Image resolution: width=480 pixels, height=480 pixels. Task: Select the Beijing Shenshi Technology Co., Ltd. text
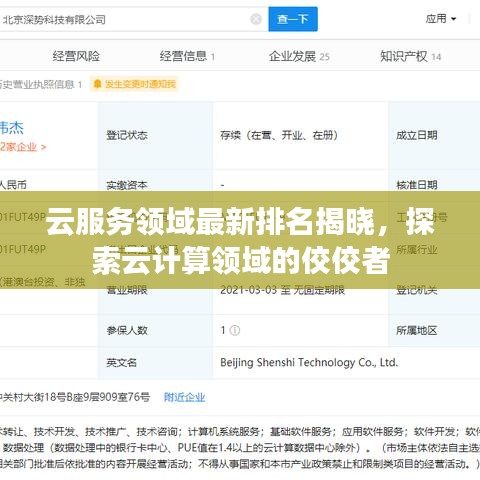point(309,362)
